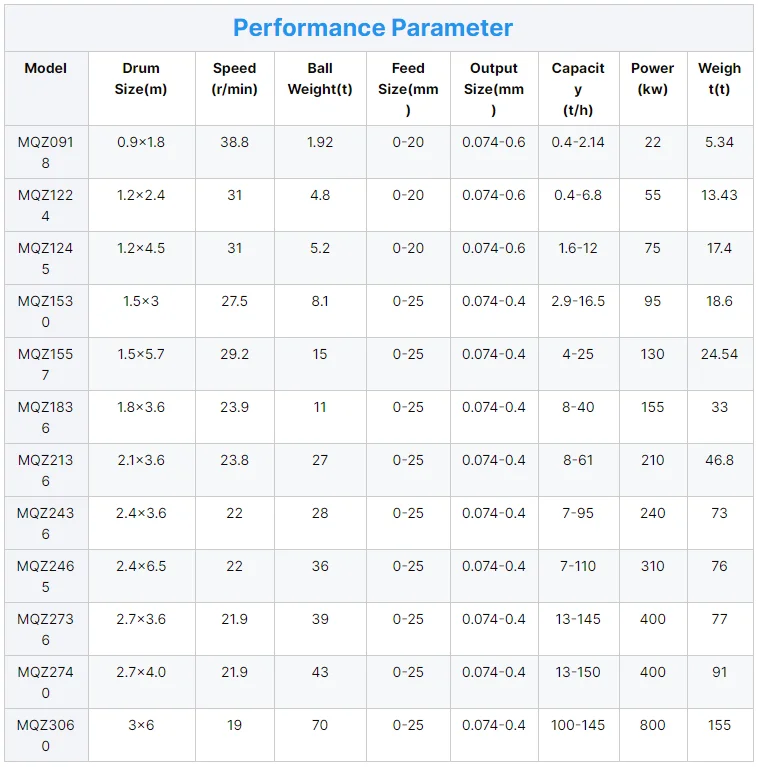
Task: Click drum size cell 1.2×4.5
Action: click(x=141, y=248)
